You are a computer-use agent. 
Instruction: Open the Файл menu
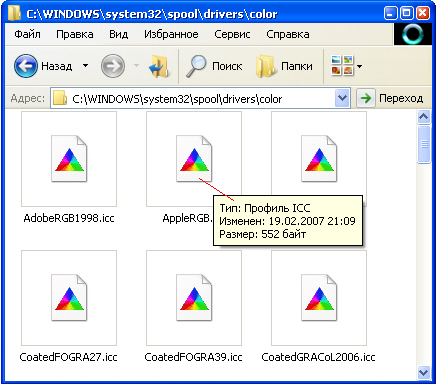(x=27, y=34)
